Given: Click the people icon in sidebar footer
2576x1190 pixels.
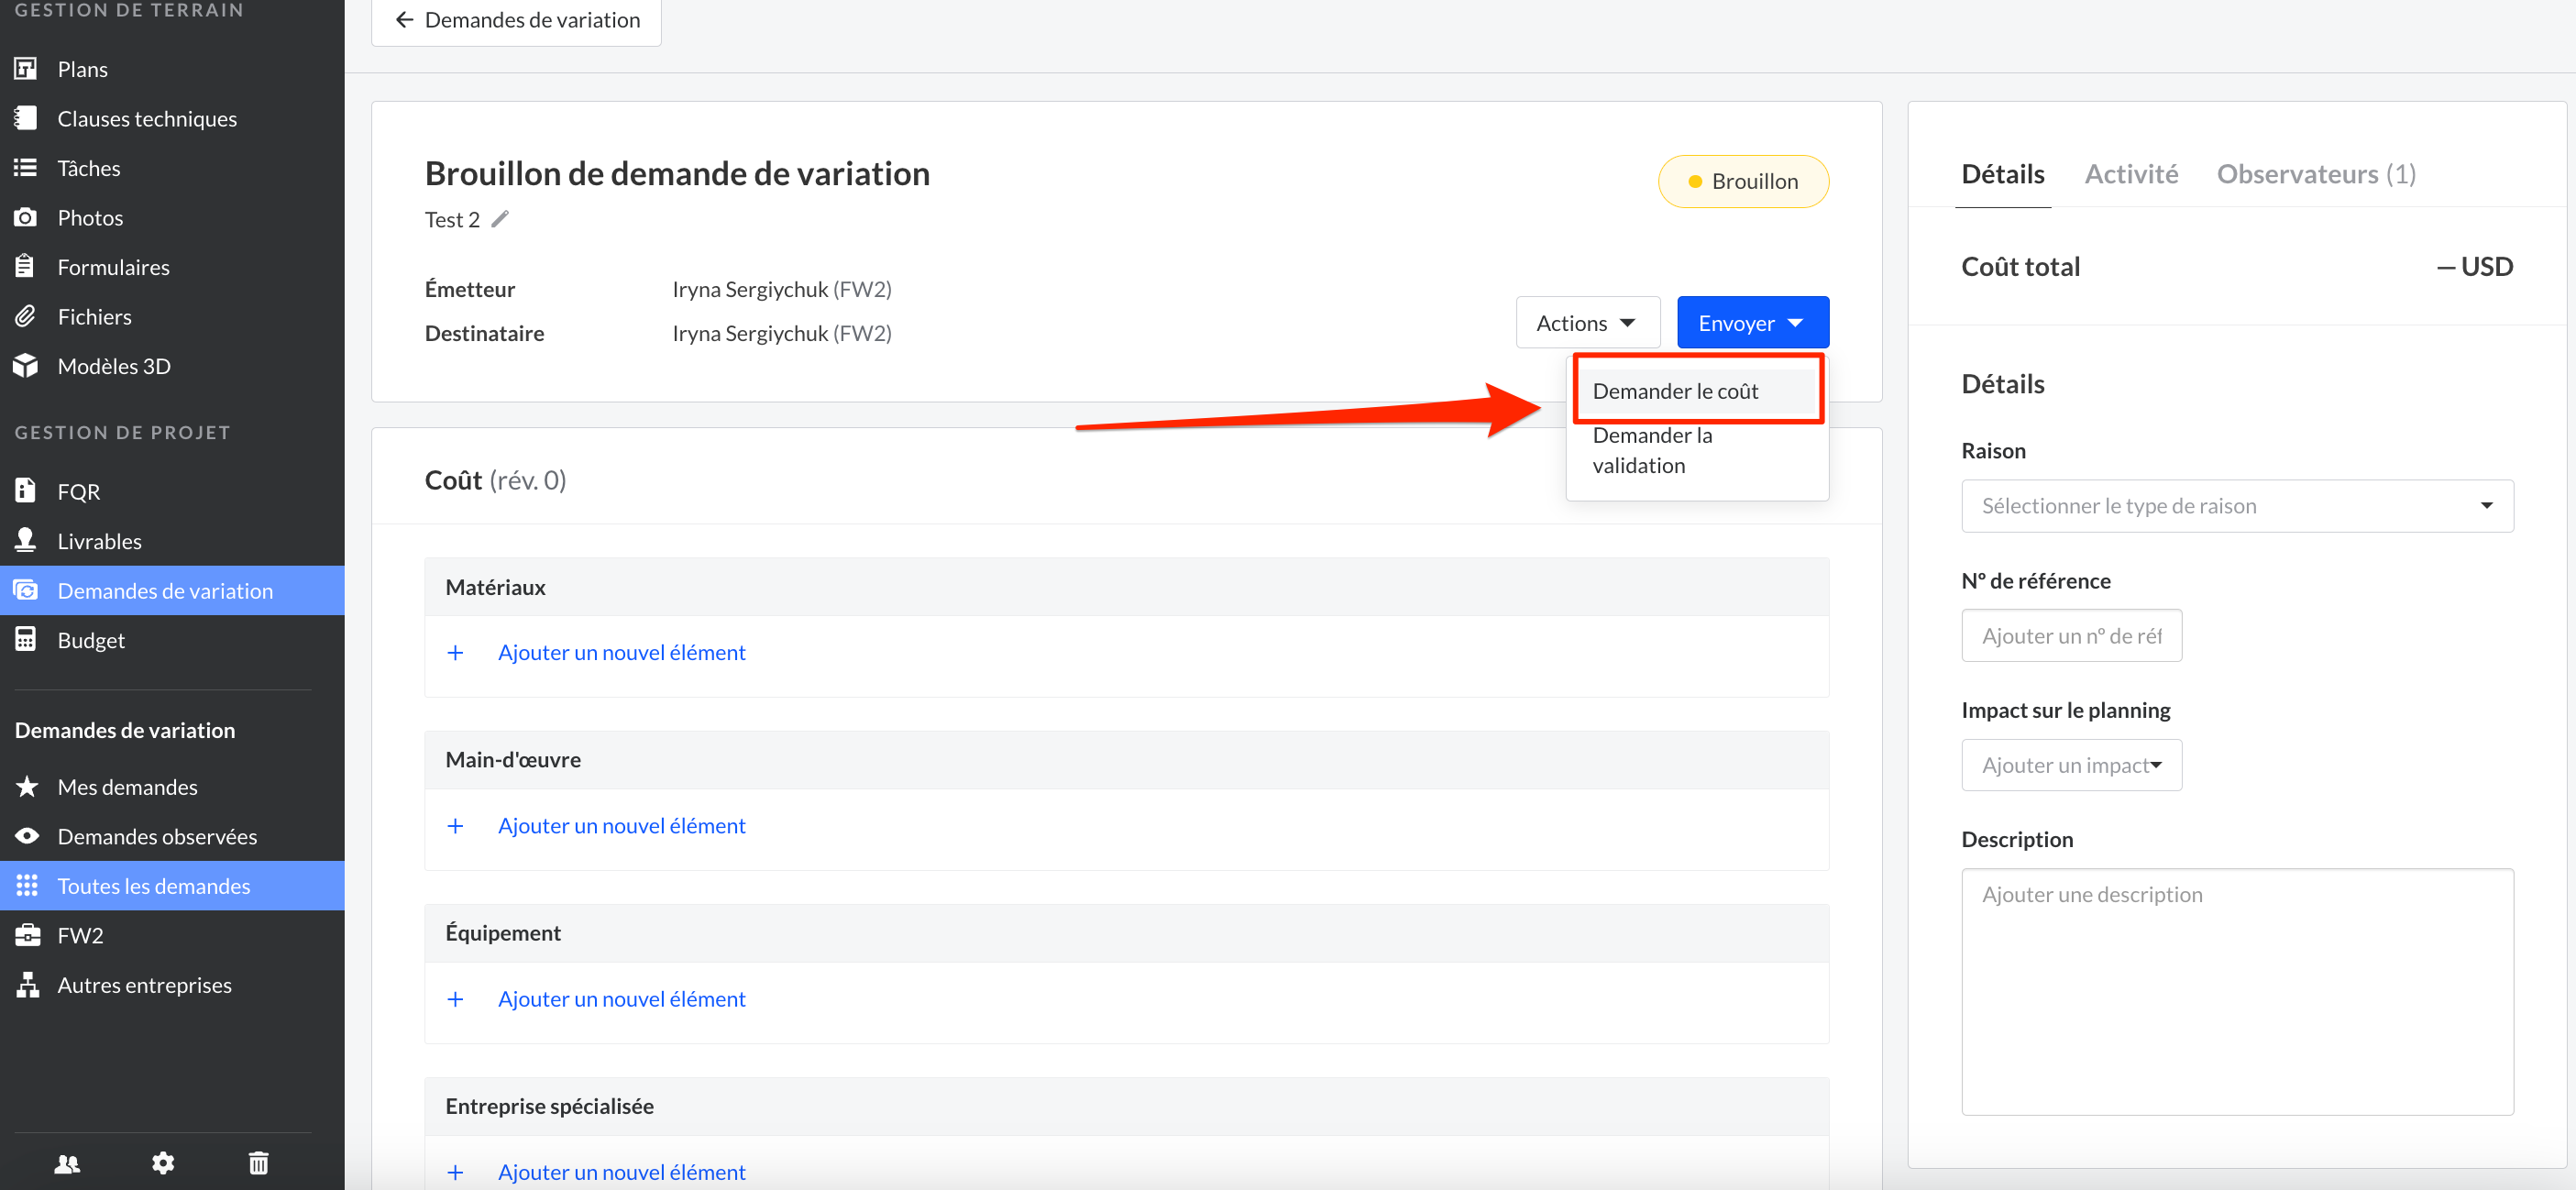Looking at the screenshot, I should [x=67, y=1162].
